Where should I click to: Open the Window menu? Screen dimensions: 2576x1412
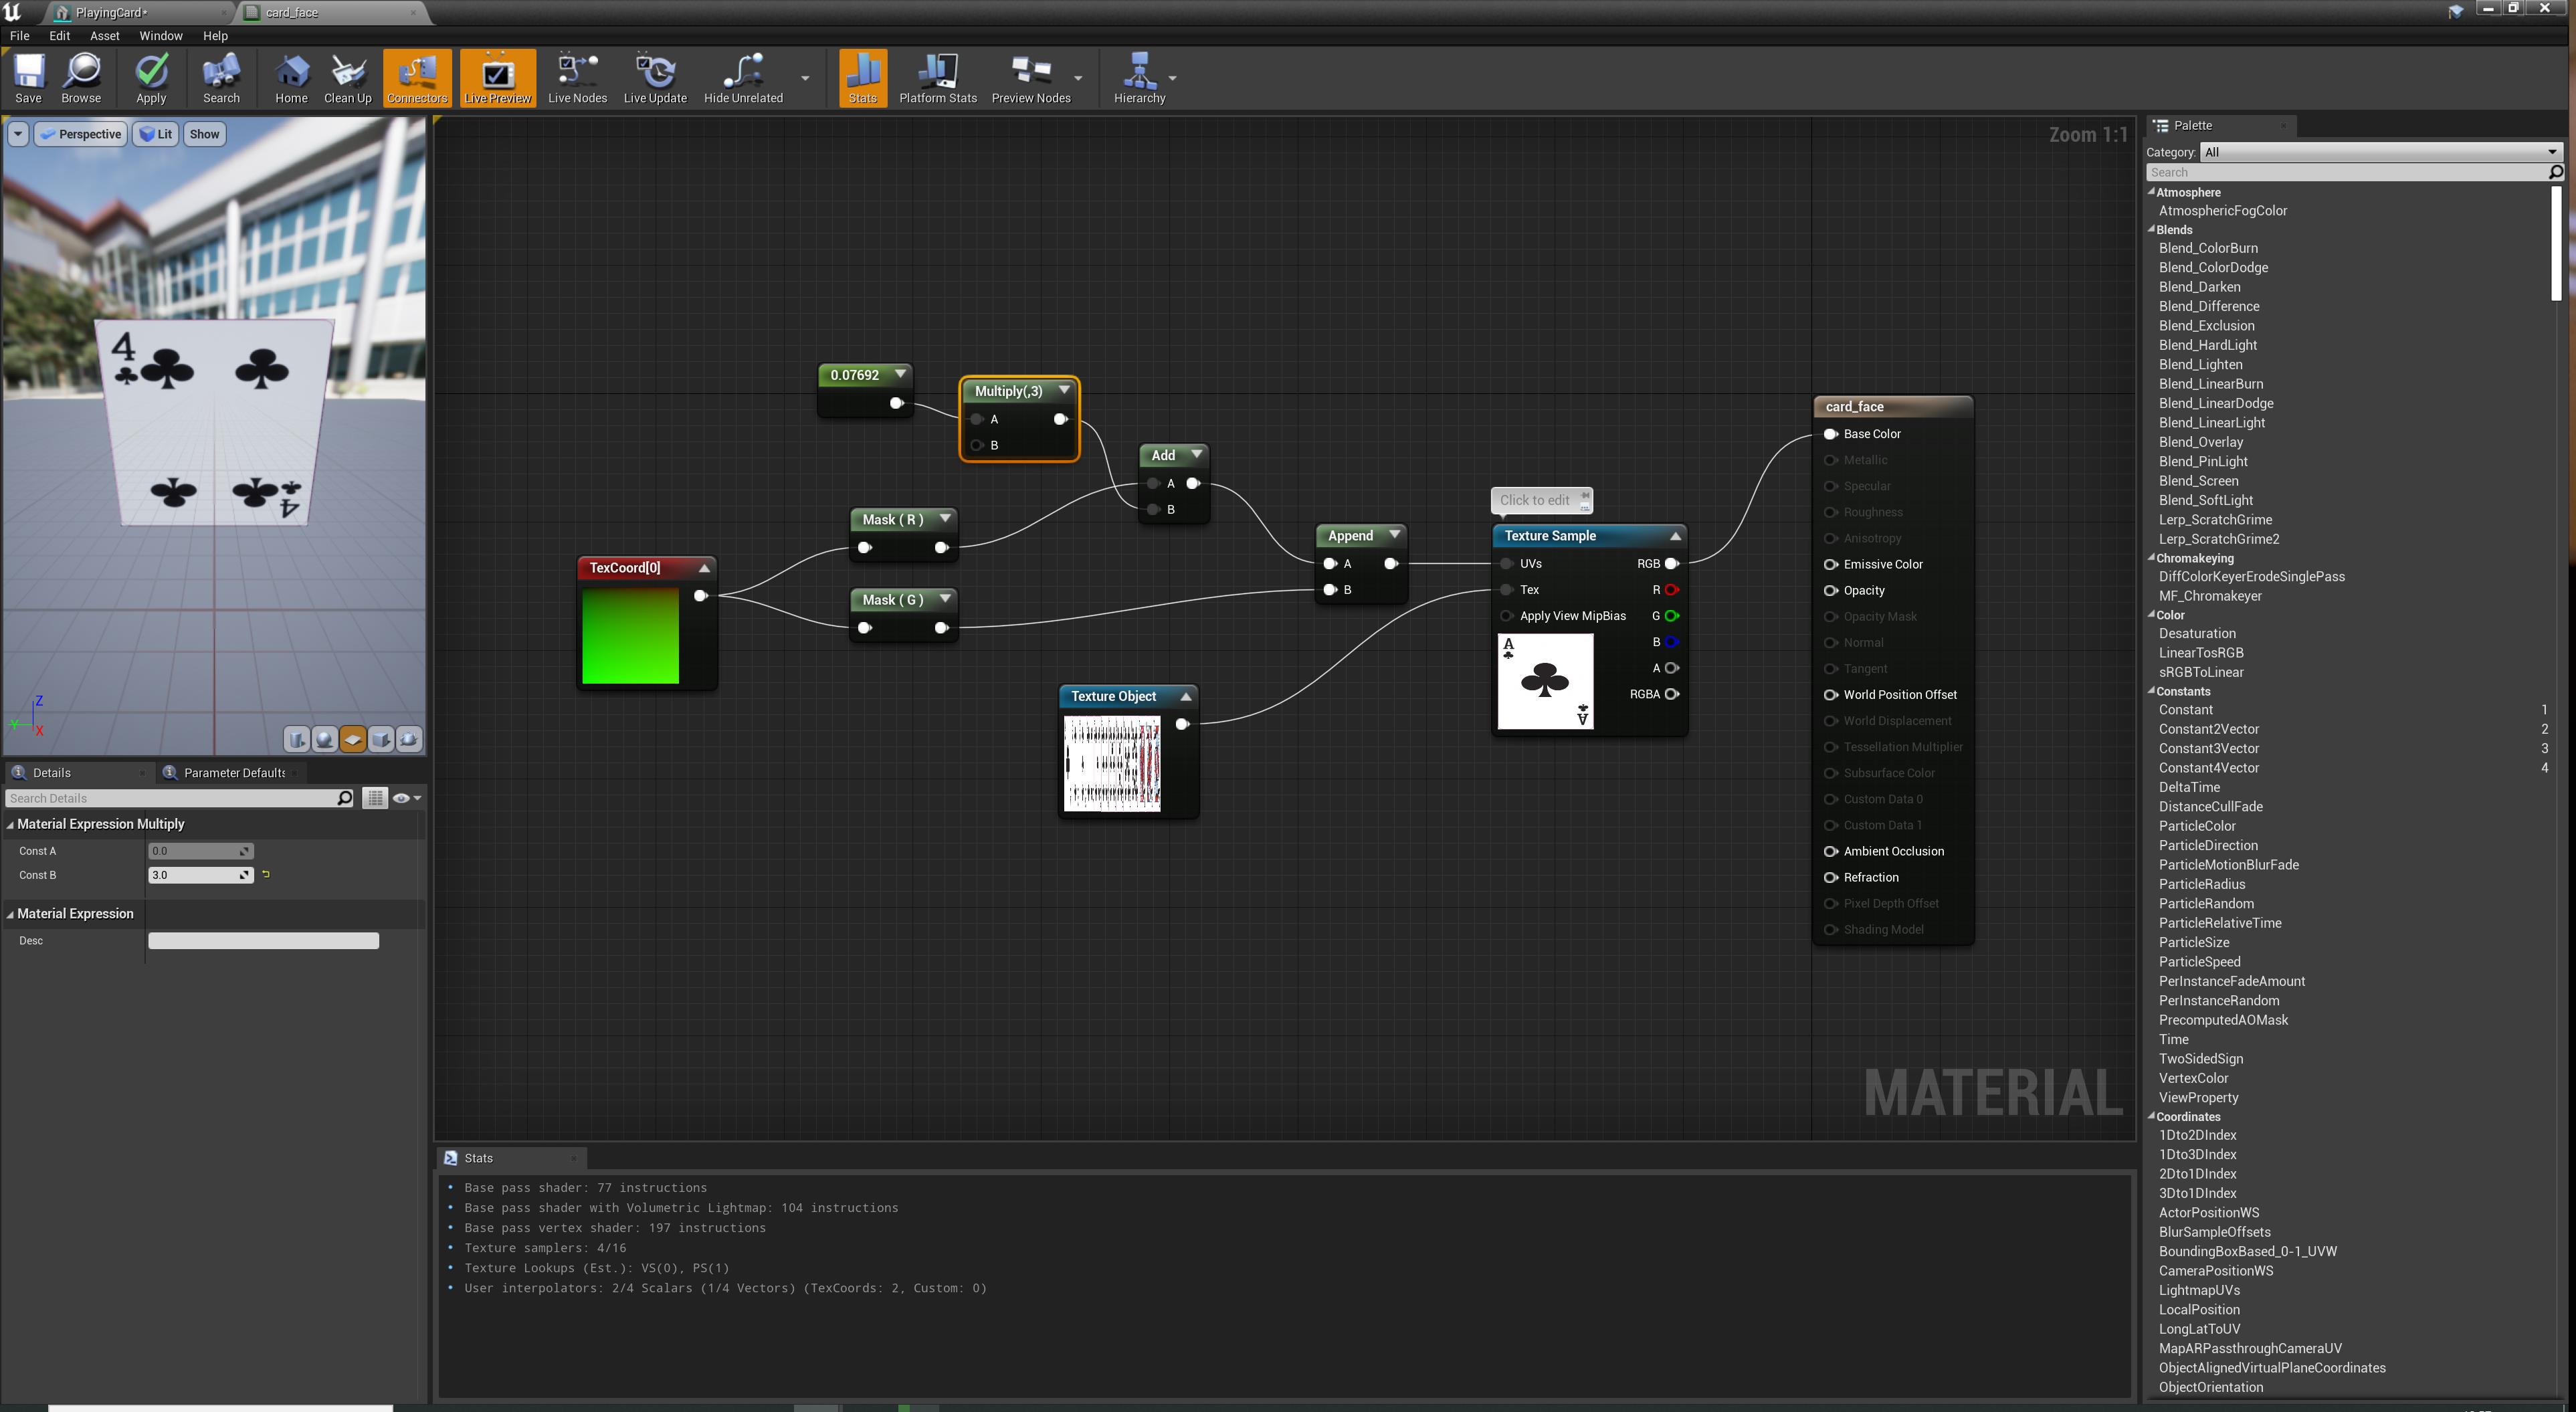pos(160,36)
